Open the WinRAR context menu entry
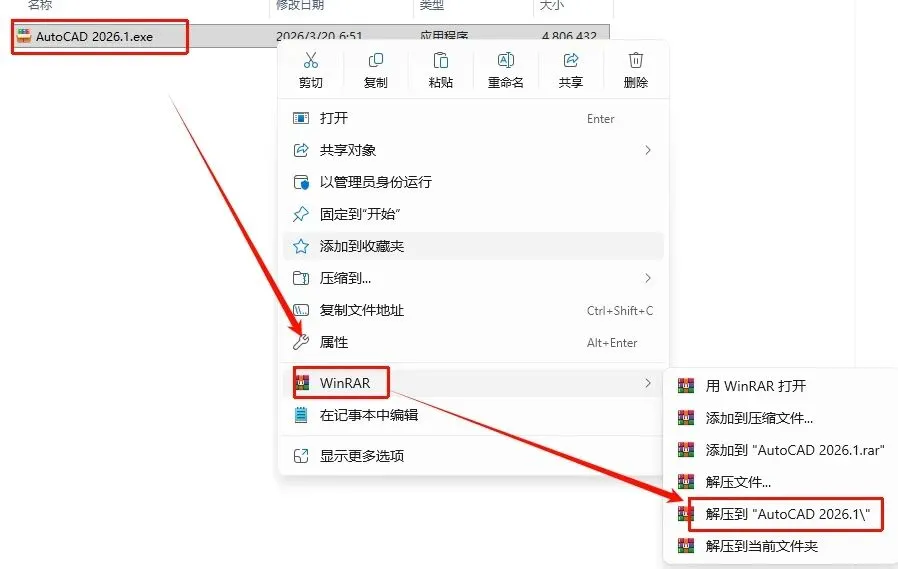This screenshot has width=898, height=569. coord(473,383)
